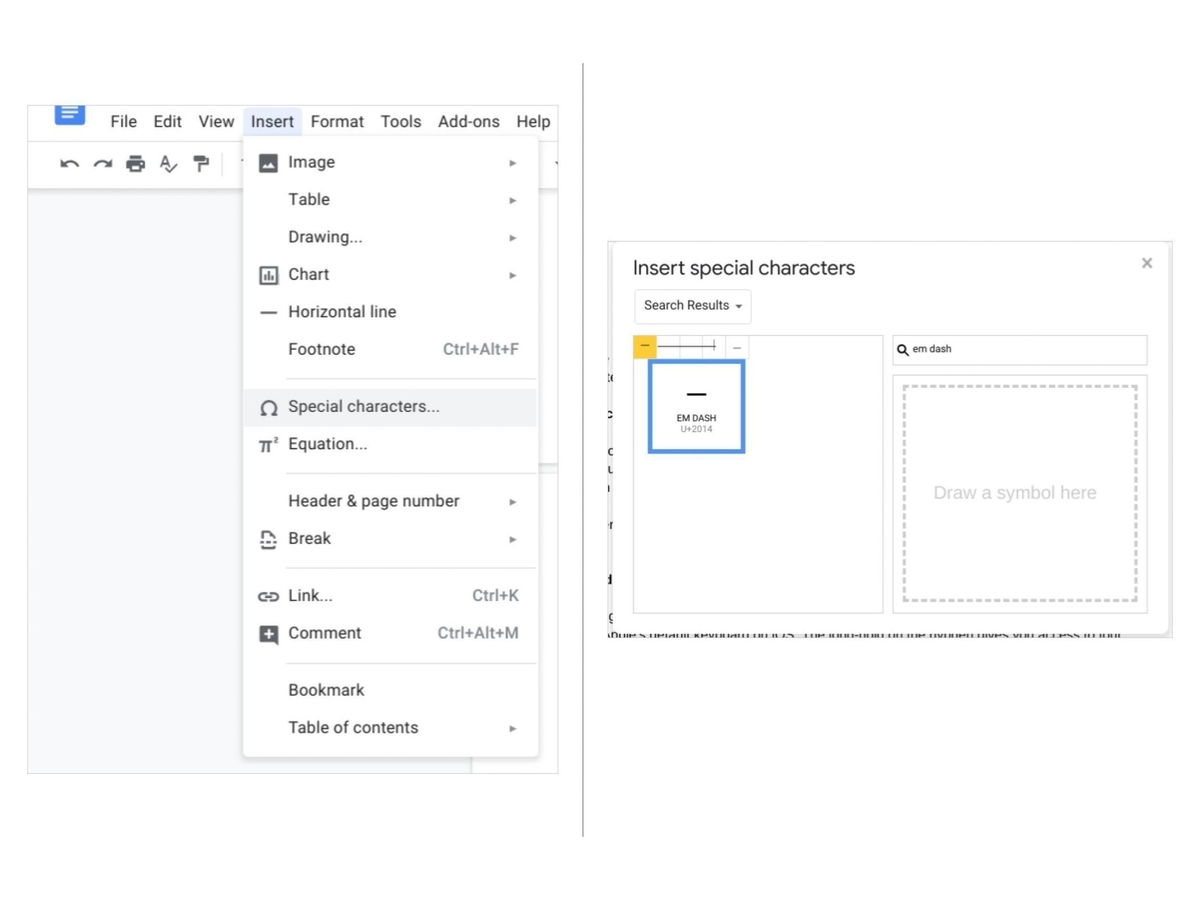
Task: Click the Equation pi icon
Action: point(267,444)
